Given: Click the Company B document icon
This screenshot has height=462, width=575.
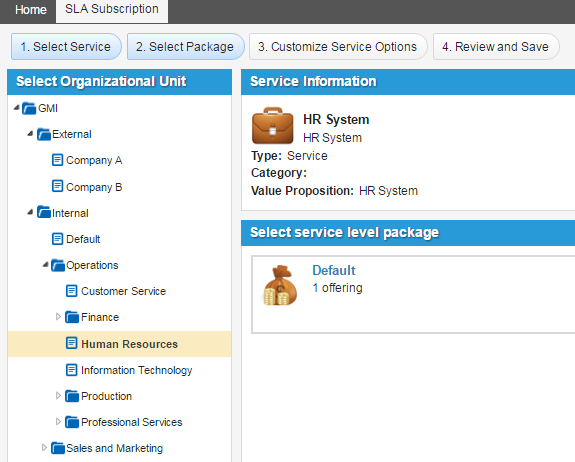Looking at the screenshot, I should pyautogui.click(x=57, y=186).
